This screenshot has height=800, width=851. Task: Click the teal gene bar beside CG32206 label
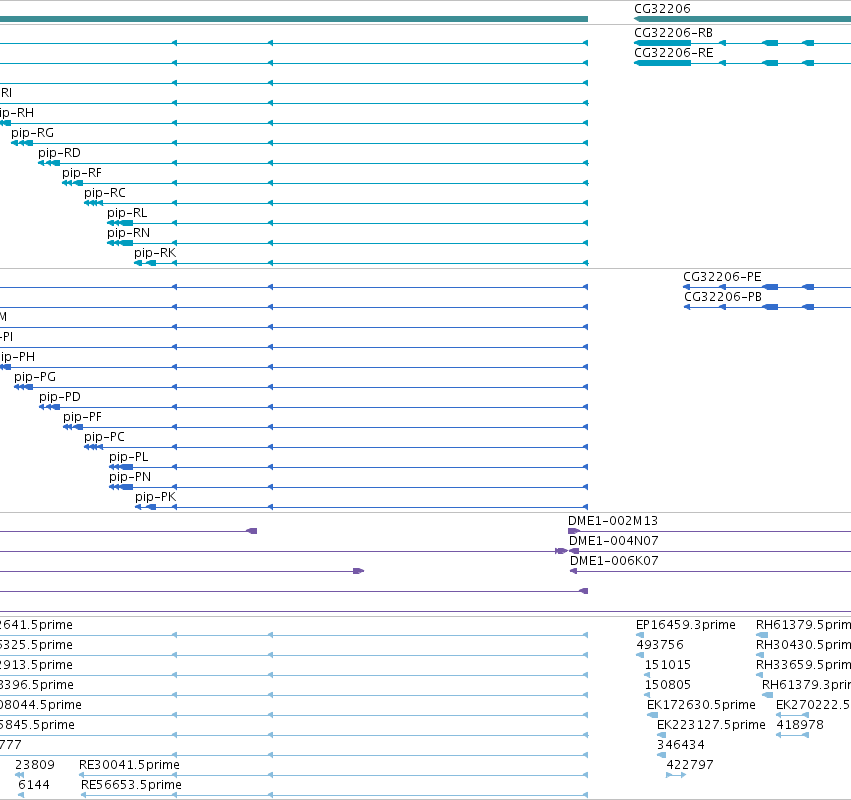tap(742, 19)
